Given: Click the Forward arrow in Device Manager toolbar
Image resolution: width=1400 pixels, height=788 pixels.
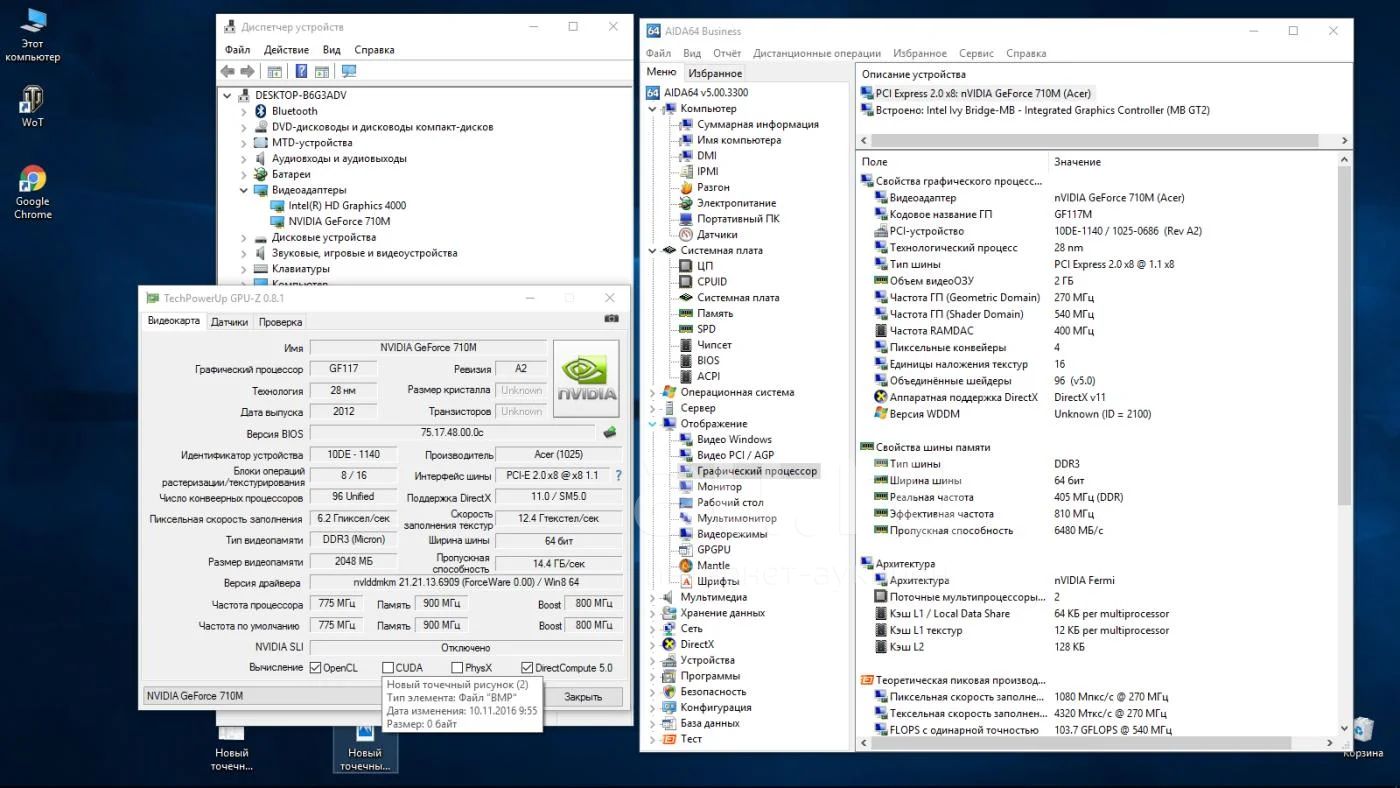Looking at the screenshot, I should pos(247,72).
